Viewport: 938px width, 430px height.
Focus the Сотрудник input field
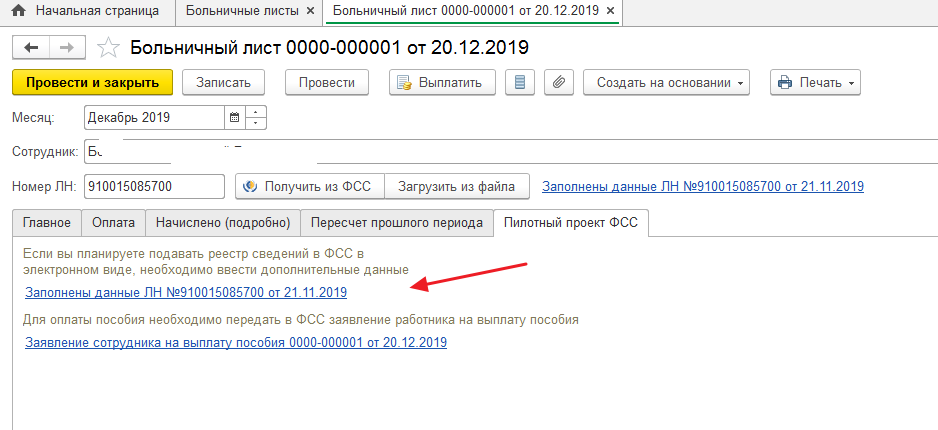click(x=511, y=152)
